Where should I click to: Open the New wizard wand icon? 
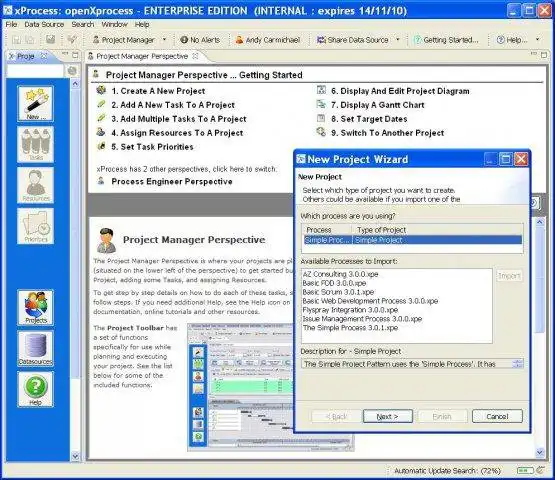pos(35,103)
